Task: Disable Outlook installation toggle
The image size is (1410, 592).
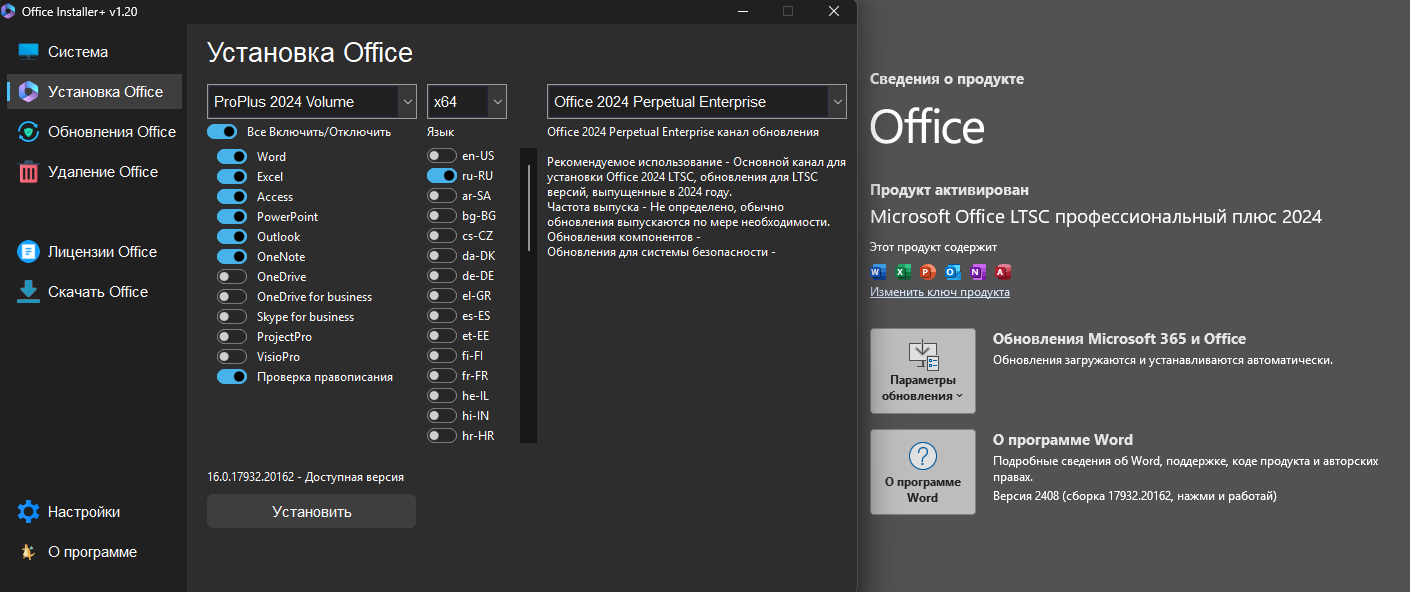Action: pyautogui.click(x=232, y=237)
